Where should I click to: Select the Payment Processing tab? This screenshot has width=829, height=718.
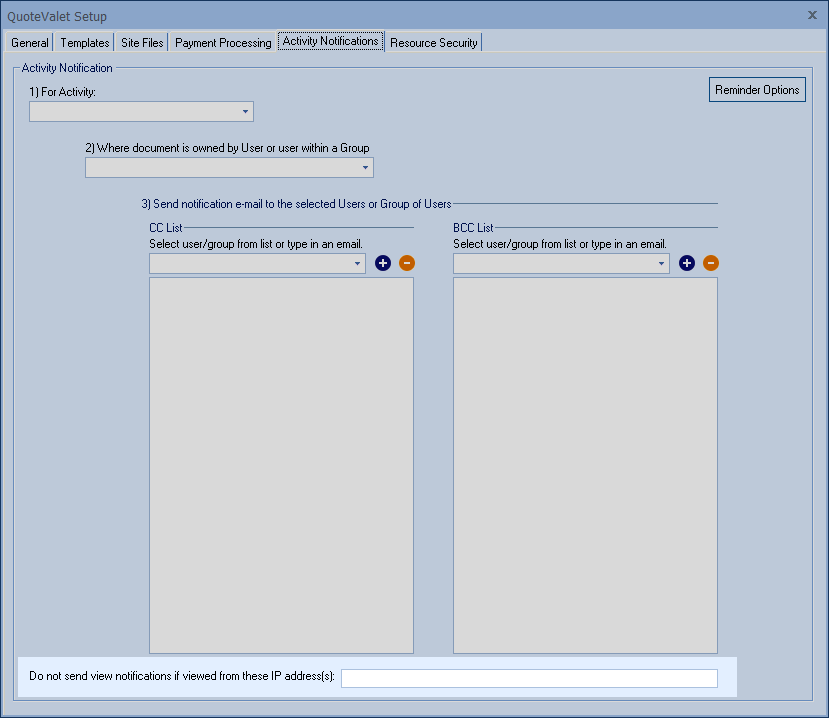click(223, 42)
